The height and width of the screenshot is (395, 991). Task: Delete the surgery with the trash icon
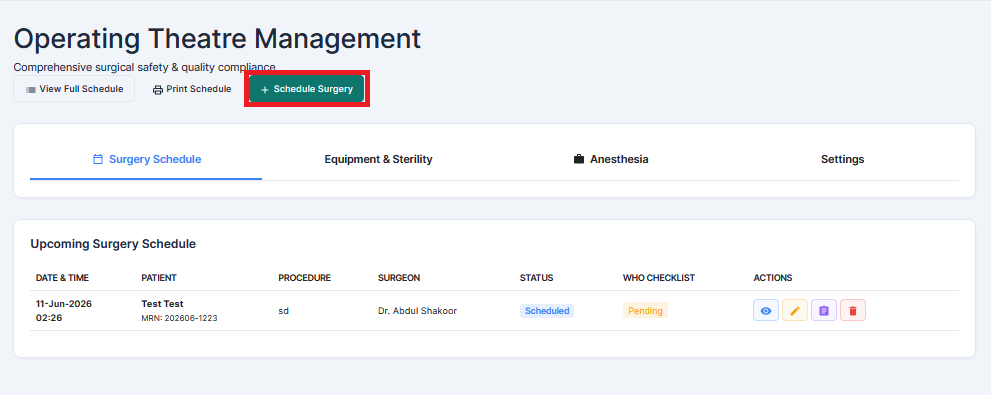click(x=853, y=310)
